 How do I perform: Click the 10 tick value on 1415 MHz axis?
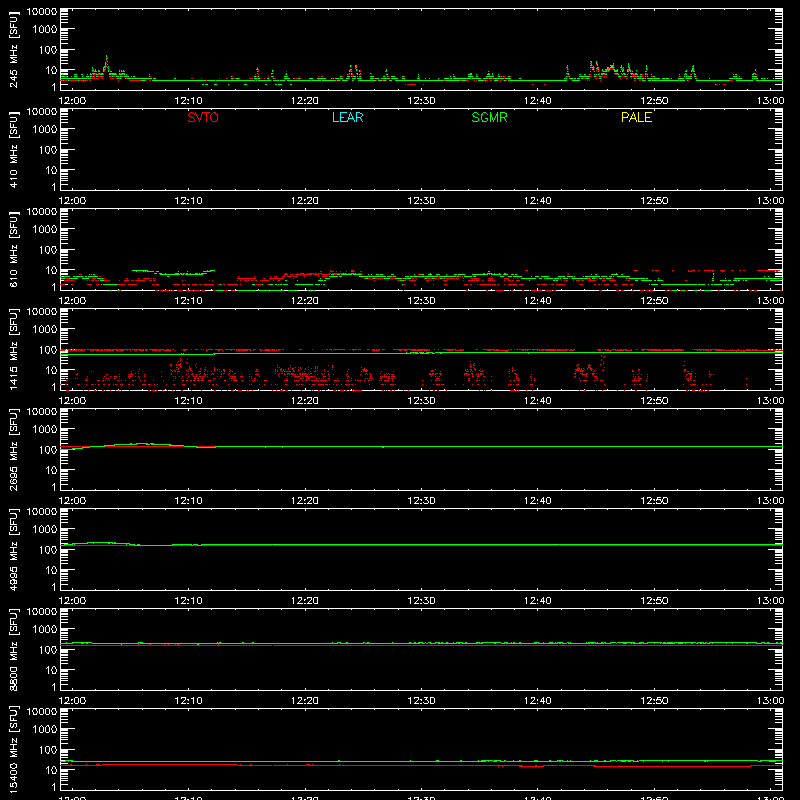coord(52,370)
